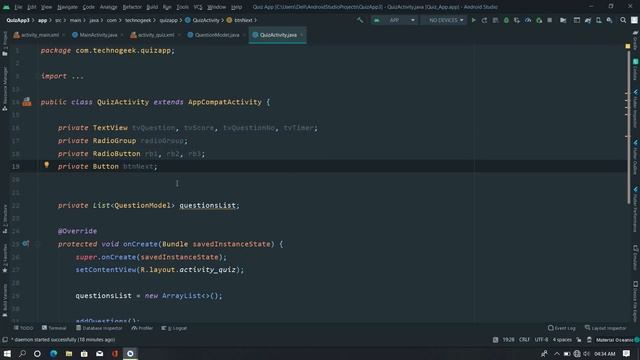Image resolution: width=640 pixels, height=360 pixels.
Task: Collapse the onCreate method fold marker
Action: pyautogui.click(x=38, y=244)
